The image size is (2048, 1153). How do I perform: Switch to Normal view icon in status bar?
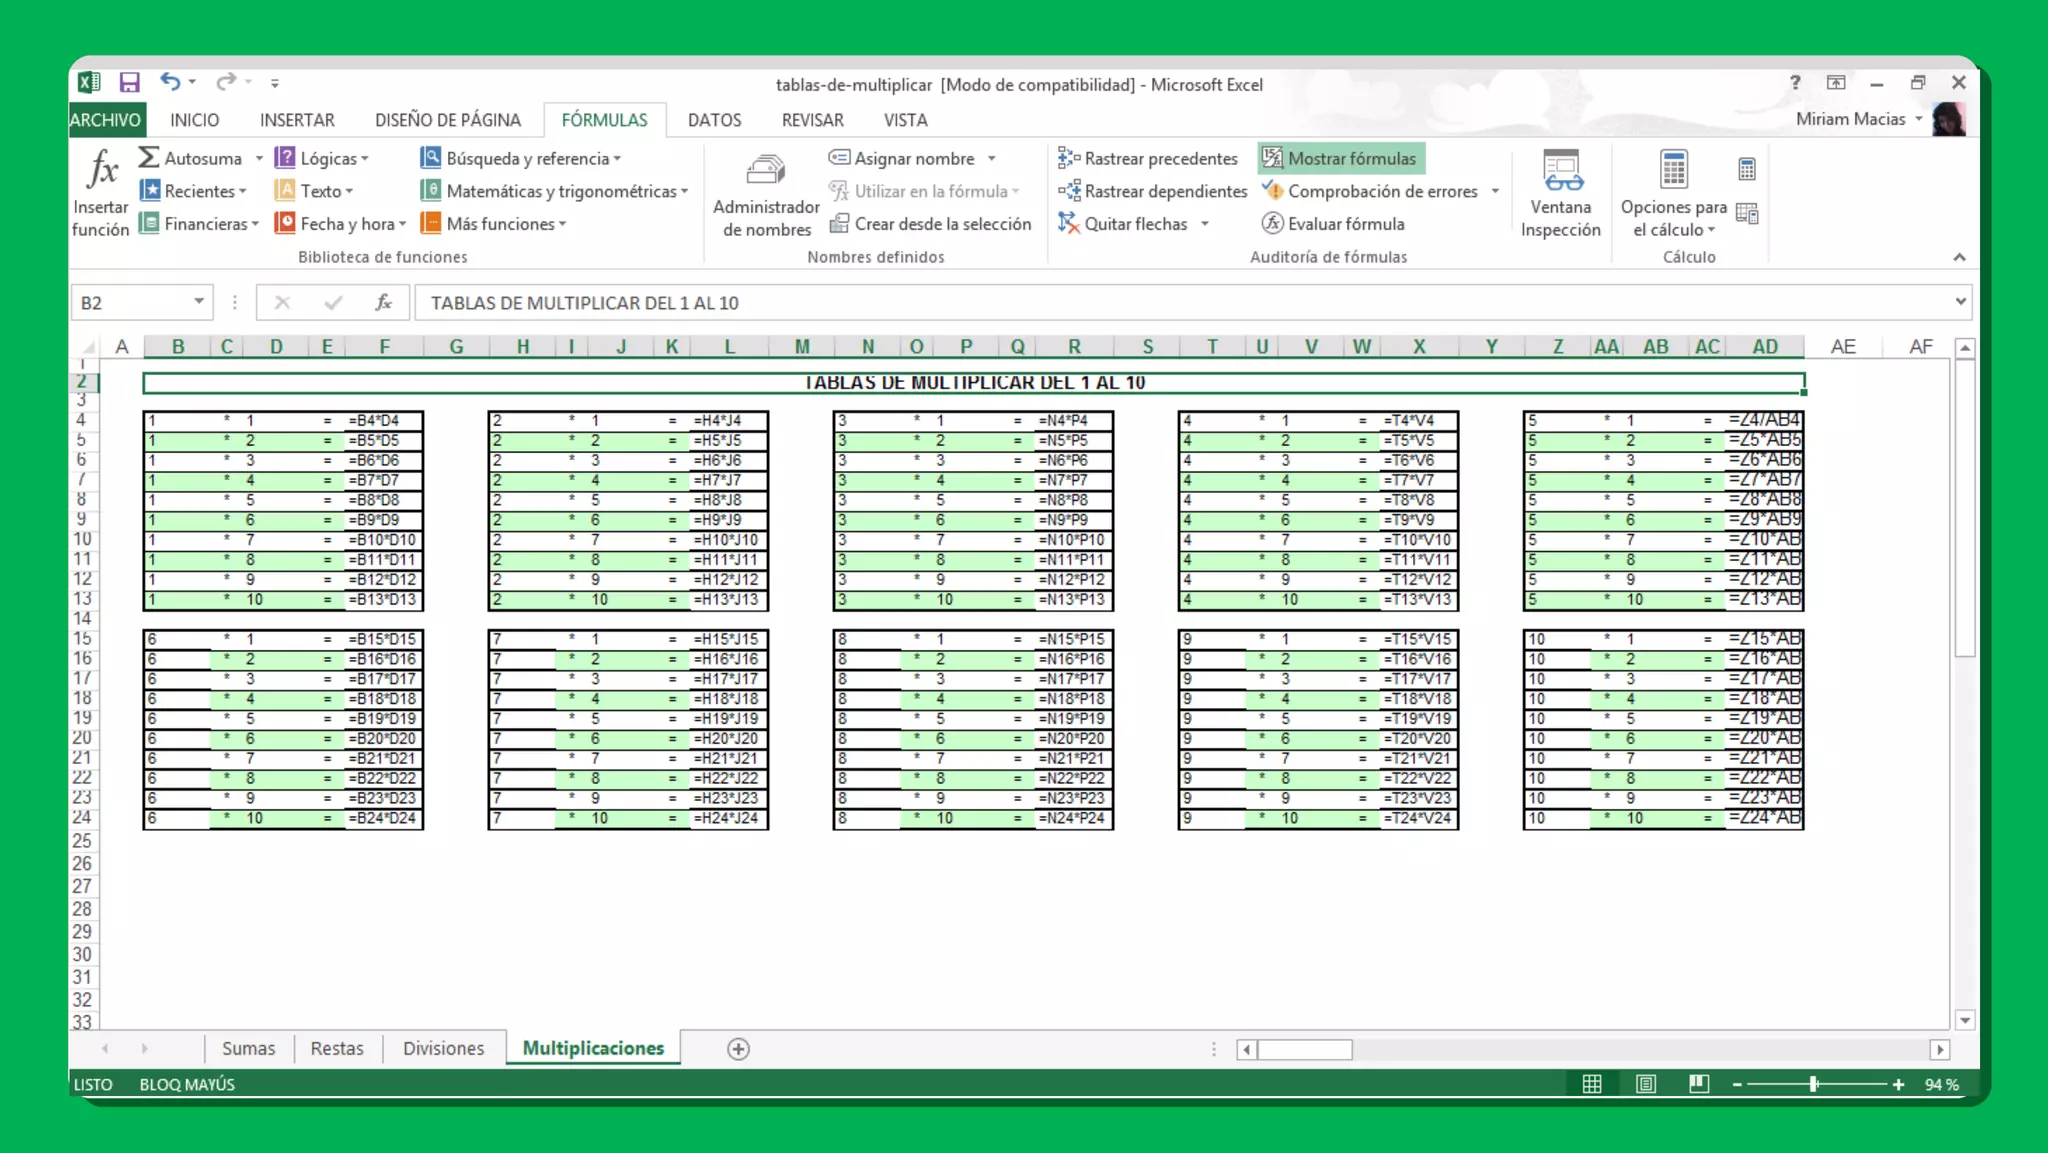click(x=1592, y=1084)
